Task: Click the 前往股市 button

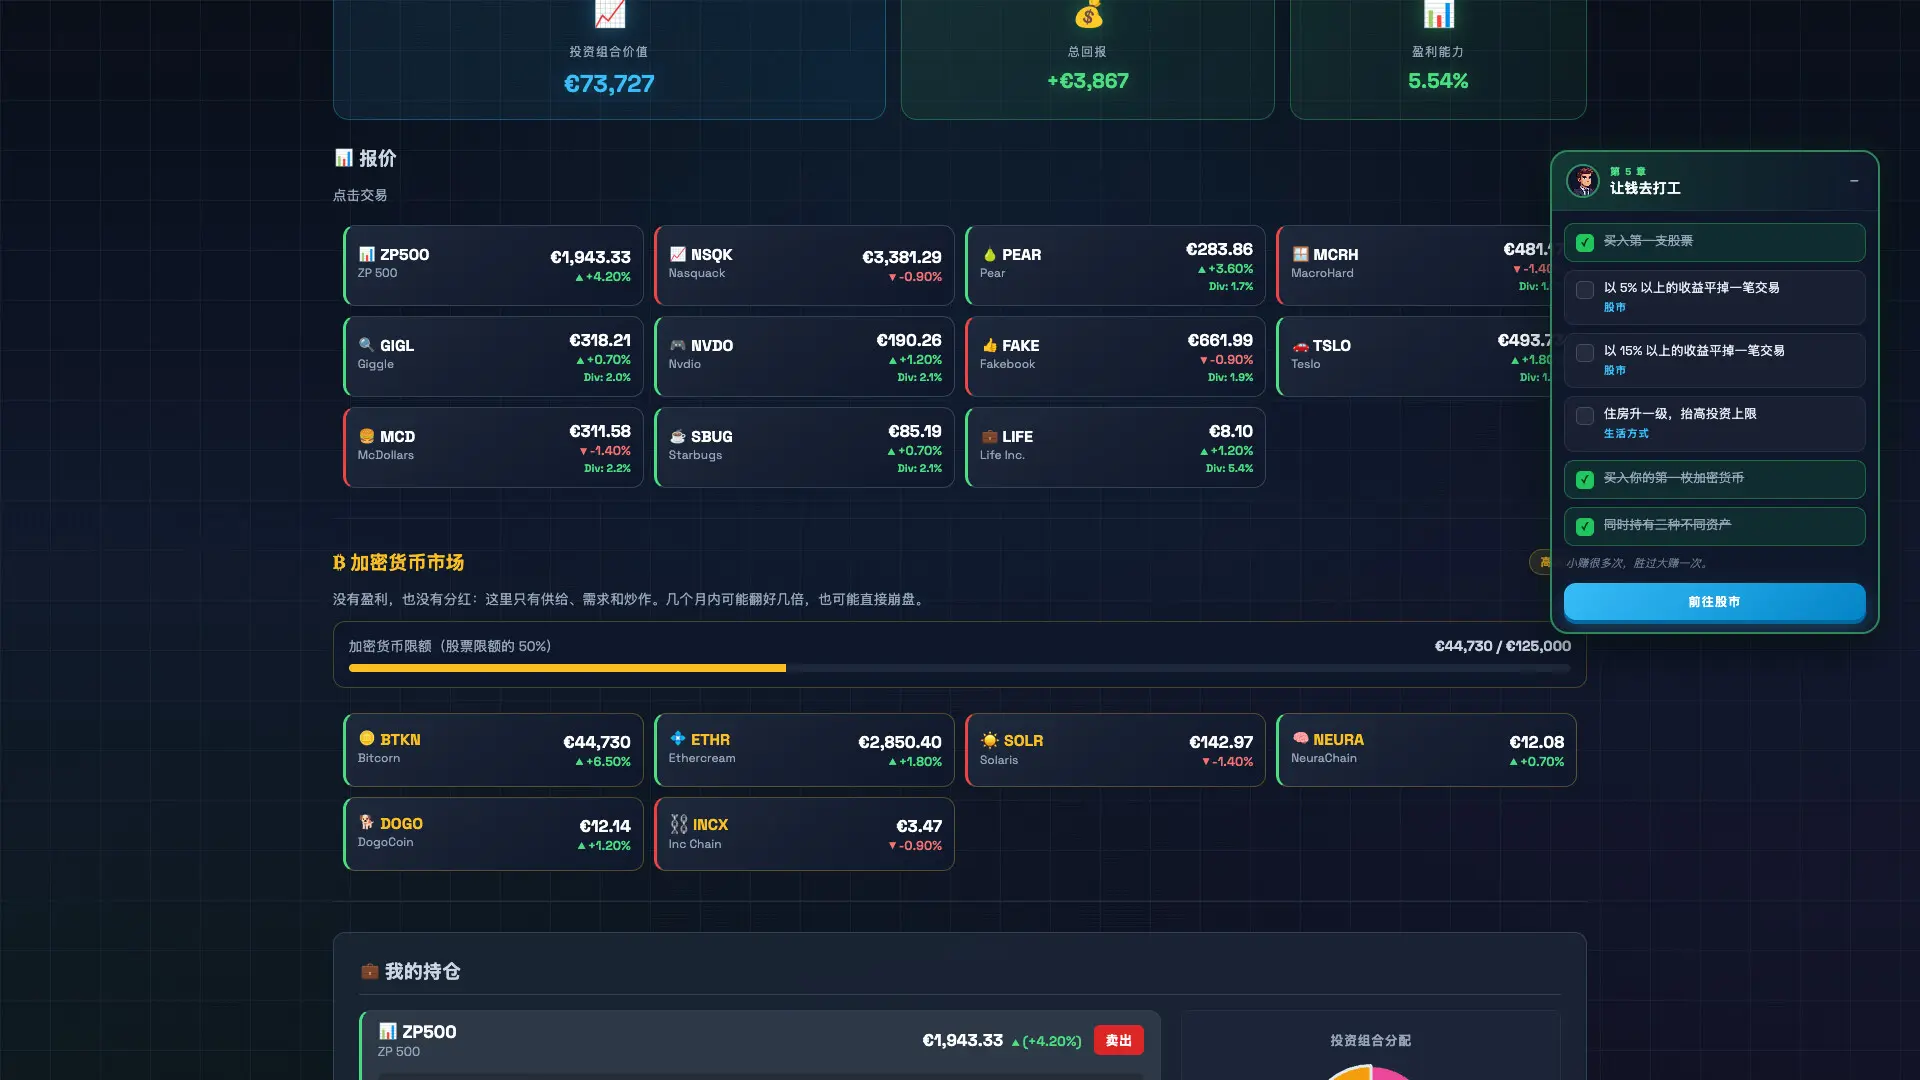Action: point(1714,602)
